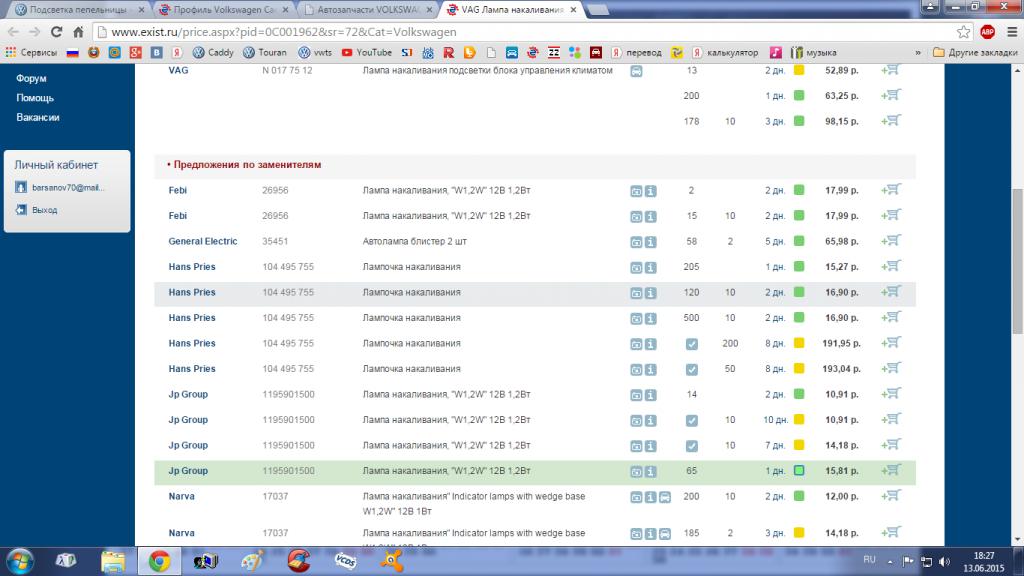
Task: Open Другие закладки folder
Action: pos(974,52)
